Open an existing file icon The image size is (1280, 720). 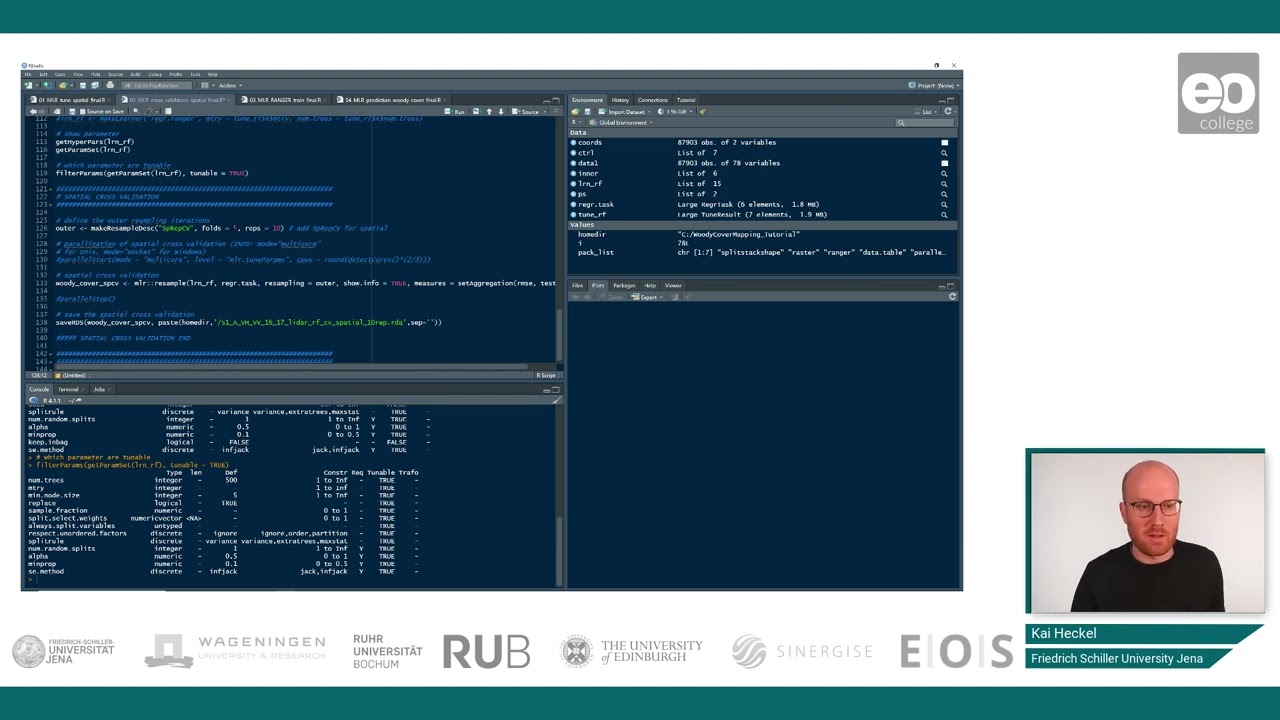63,85
